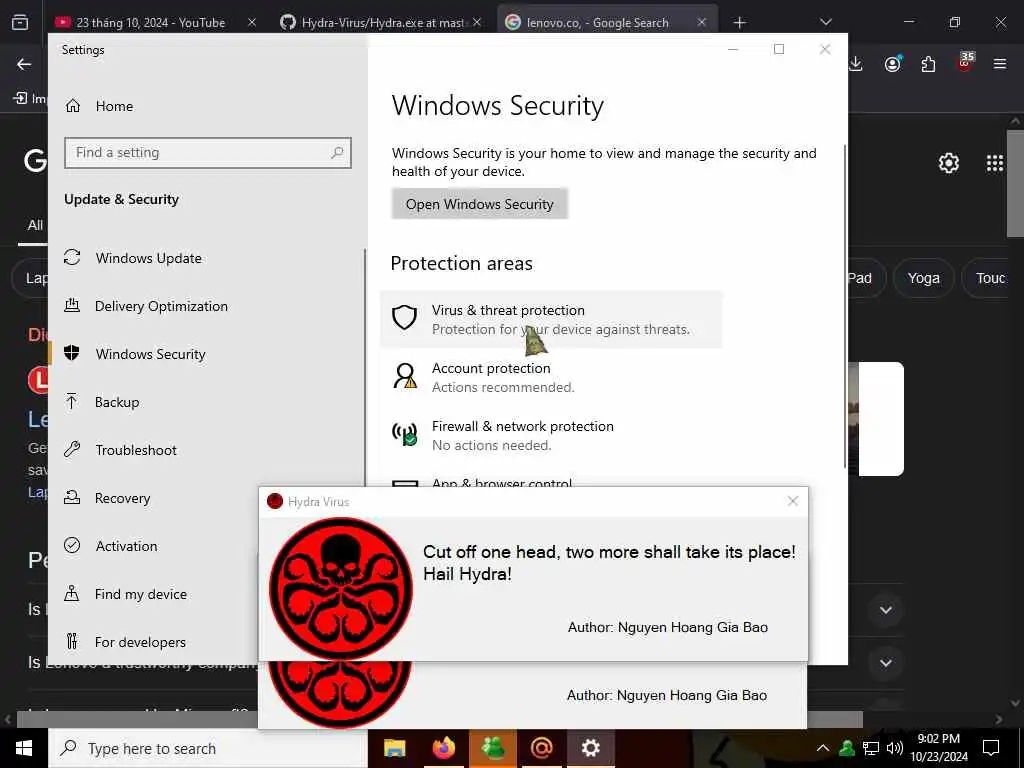Expand the first People also ask question
1024x768 pixels.
click(x=886, y=610)
